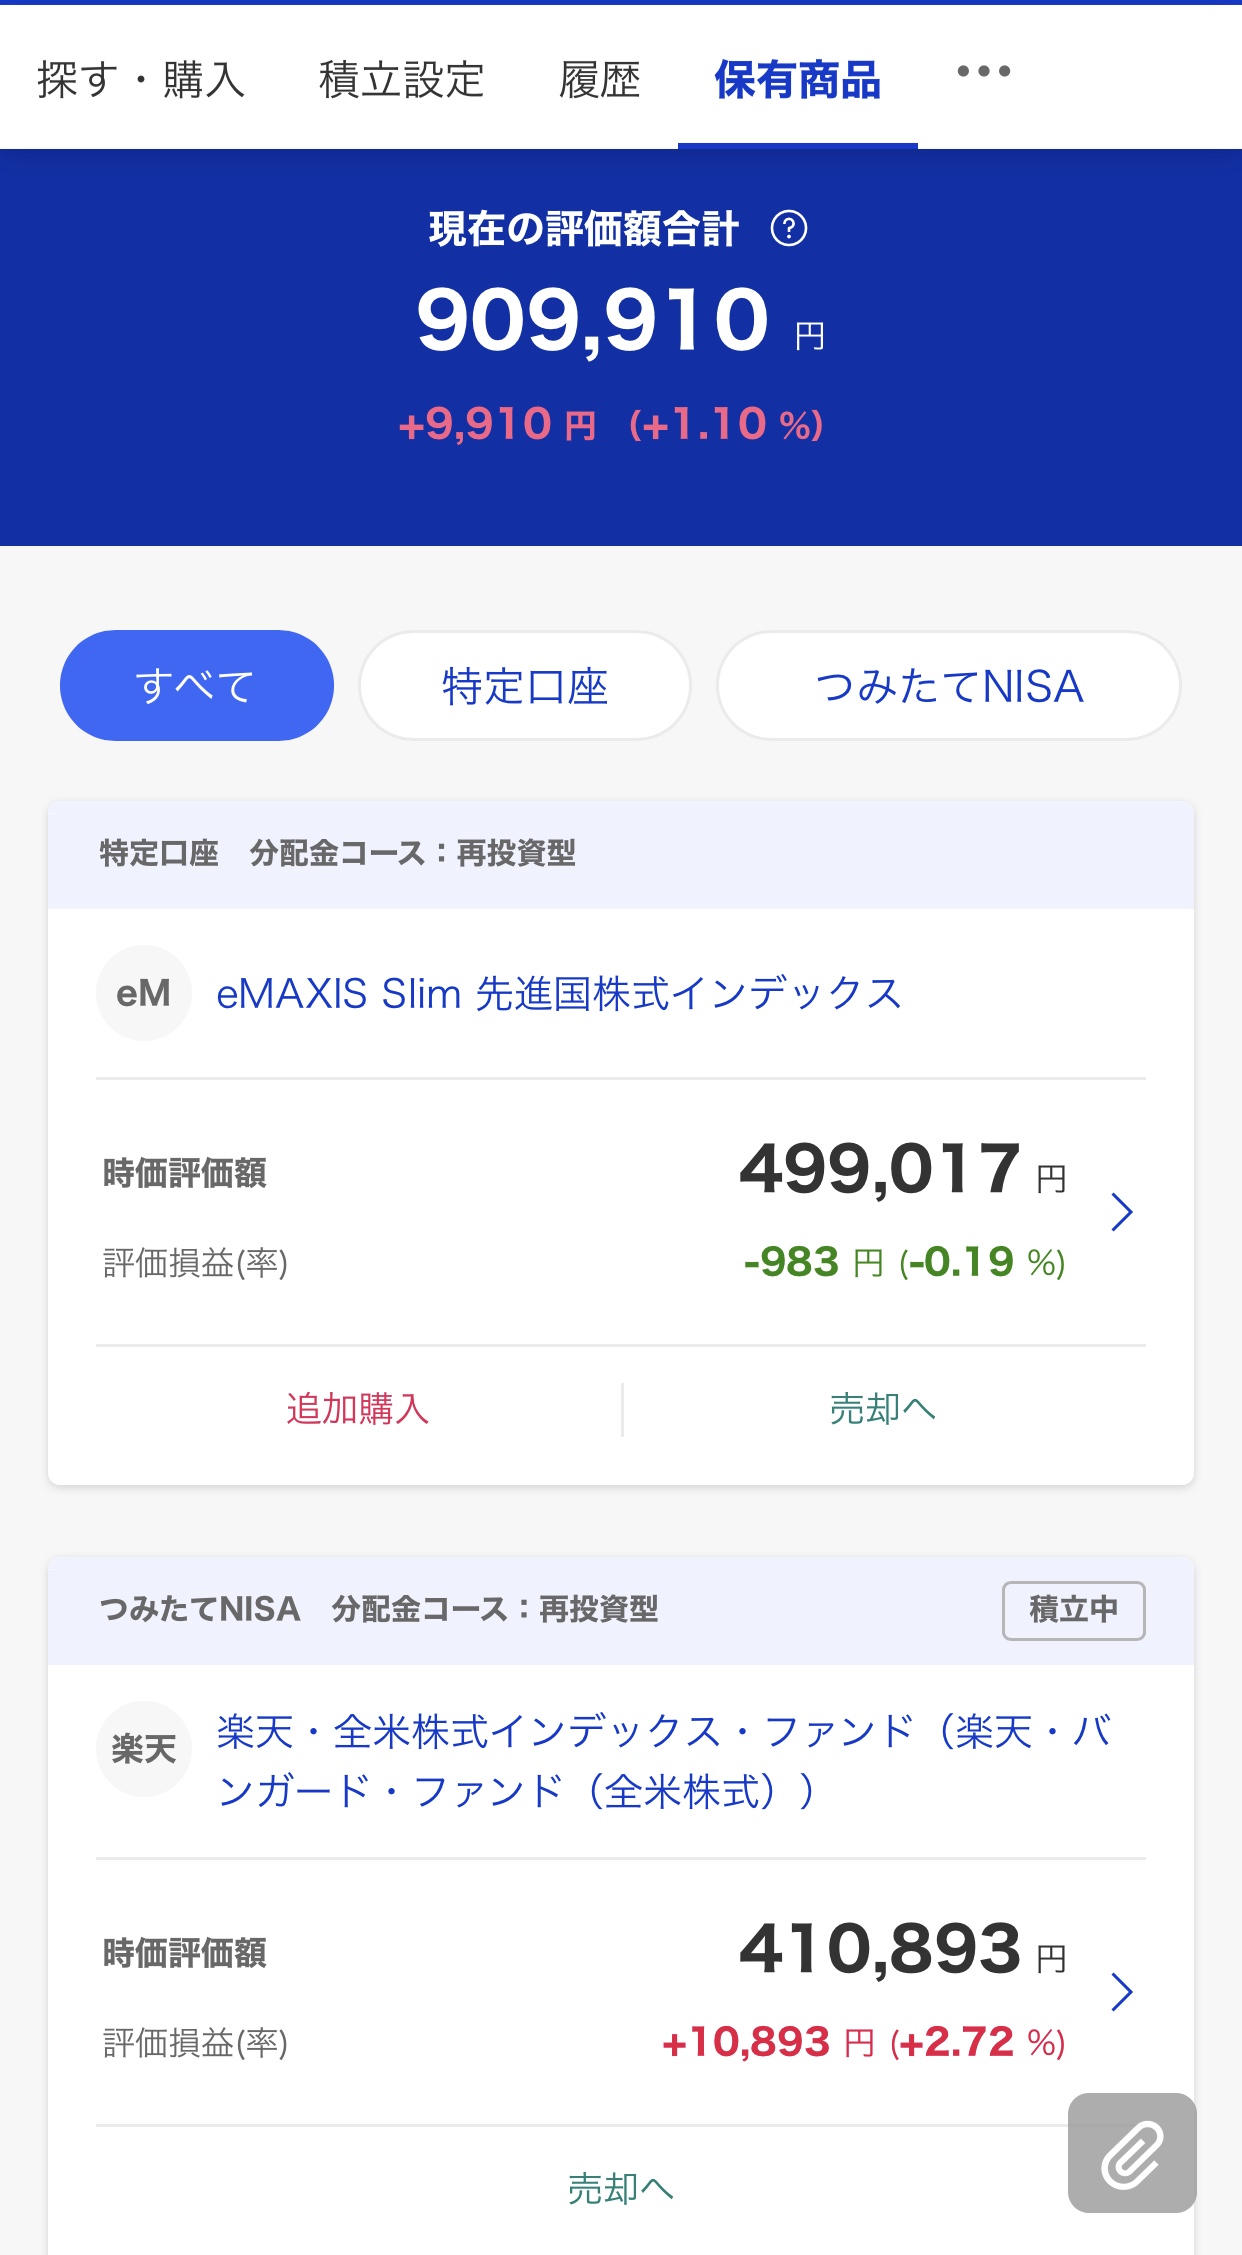Tap 売却へ under eMAXIS Slim fund
Viewport: 1242px width, 2255px height.
pyautogui.click(x=883, y=1409)
